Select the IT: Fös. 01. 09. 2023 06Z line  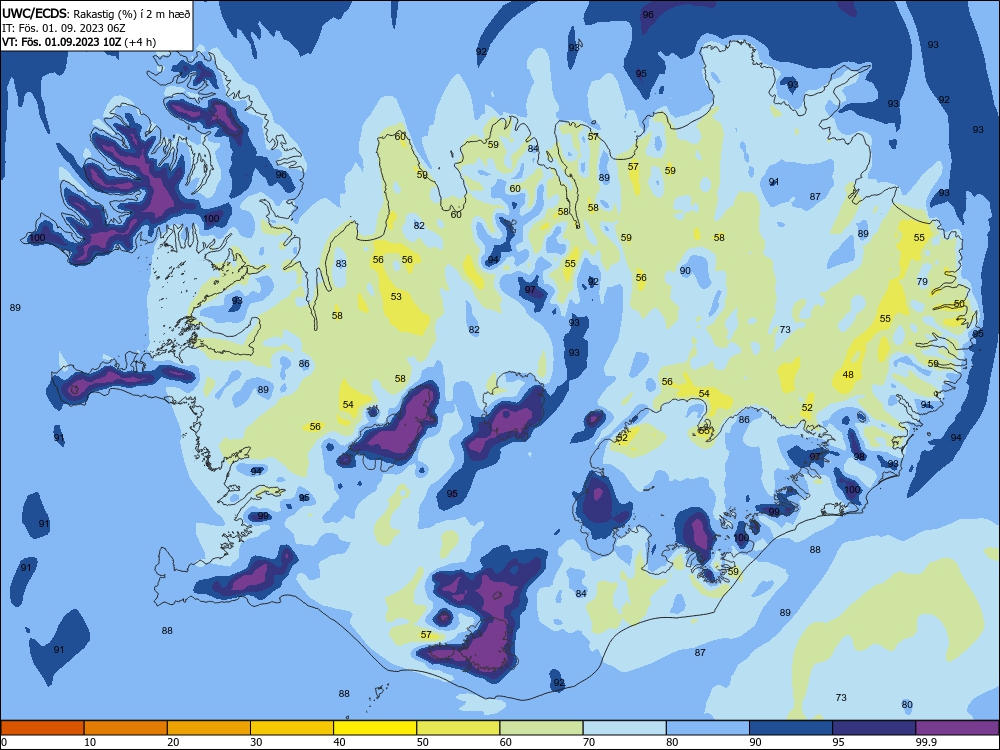pyautogui.click(x=64, y=28)
